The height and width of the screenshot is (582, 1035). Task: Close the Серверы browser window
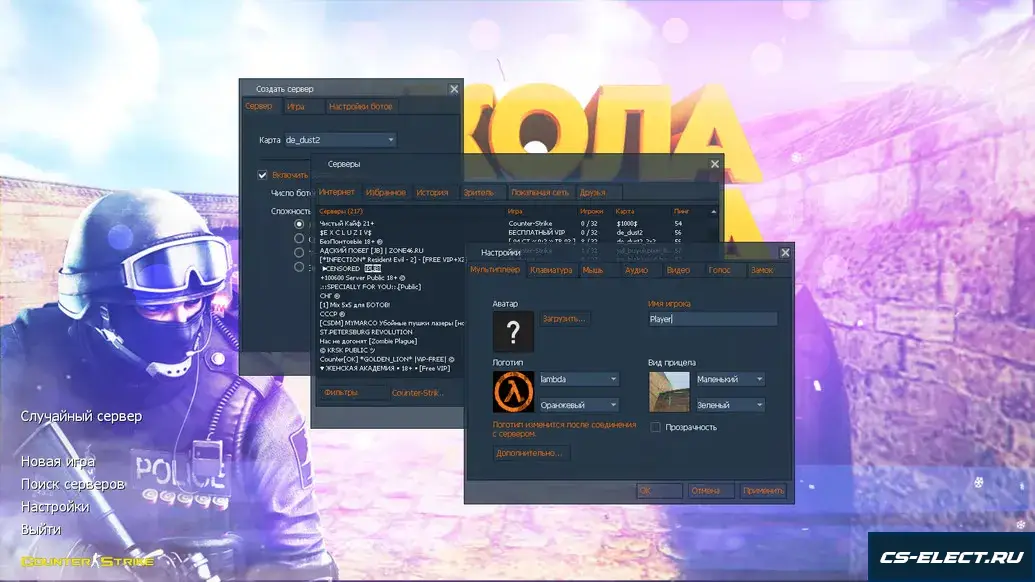(x=714, y=164)
